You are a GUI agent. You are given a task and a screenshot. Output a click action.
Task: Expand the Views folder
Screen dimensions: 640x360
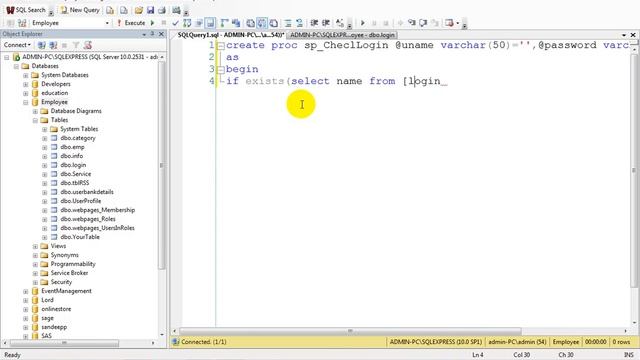(x=35, y=246)
